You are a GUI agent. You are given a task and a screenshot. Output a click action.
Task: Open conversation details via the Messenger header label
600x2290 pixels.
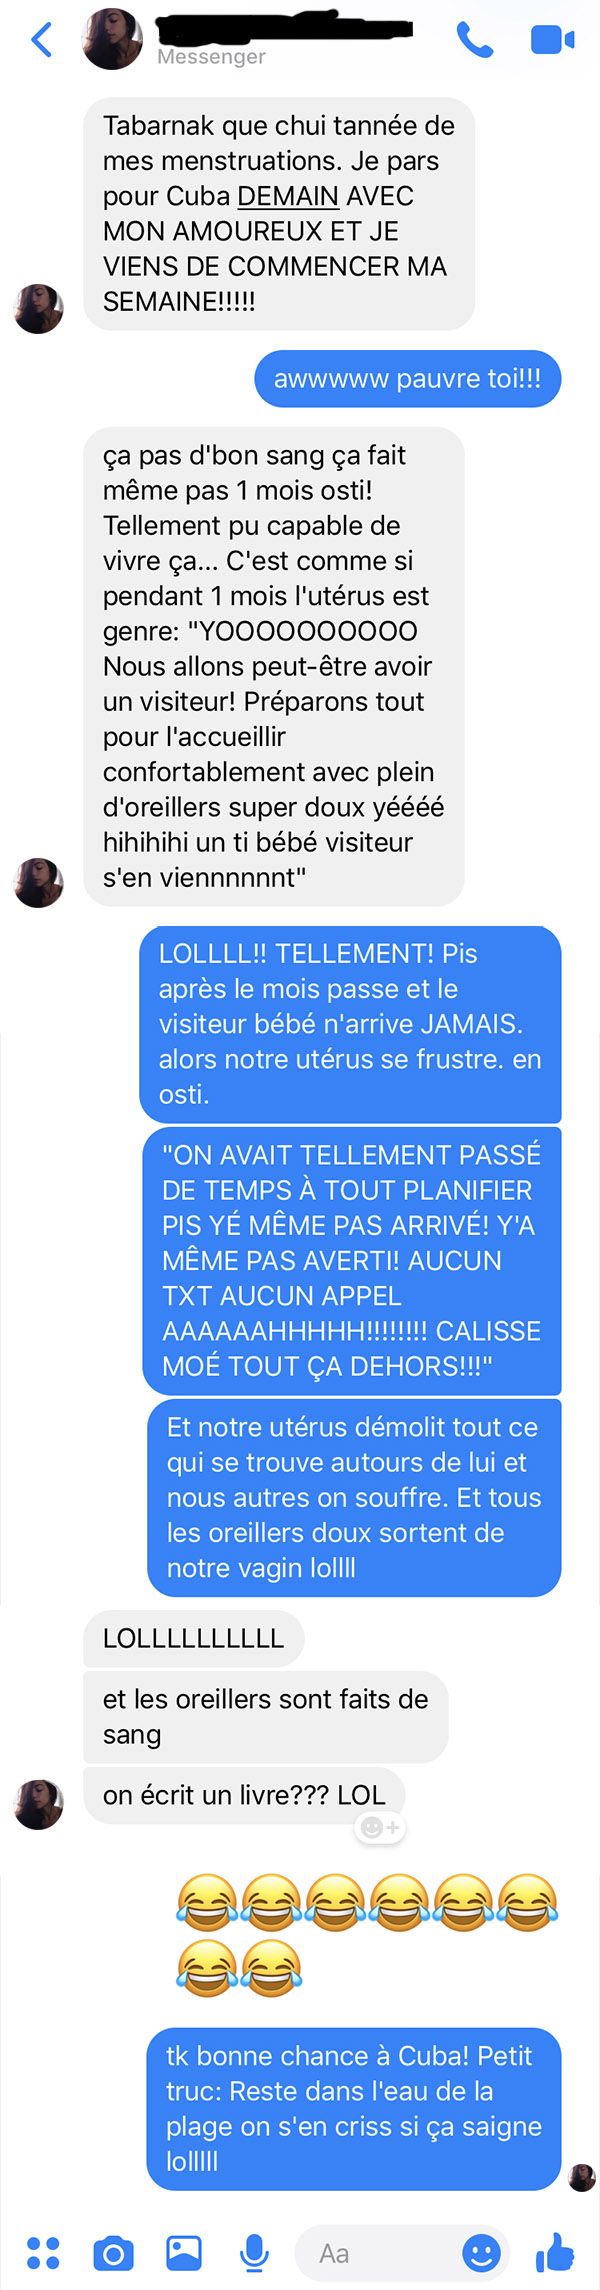point(211,57)
